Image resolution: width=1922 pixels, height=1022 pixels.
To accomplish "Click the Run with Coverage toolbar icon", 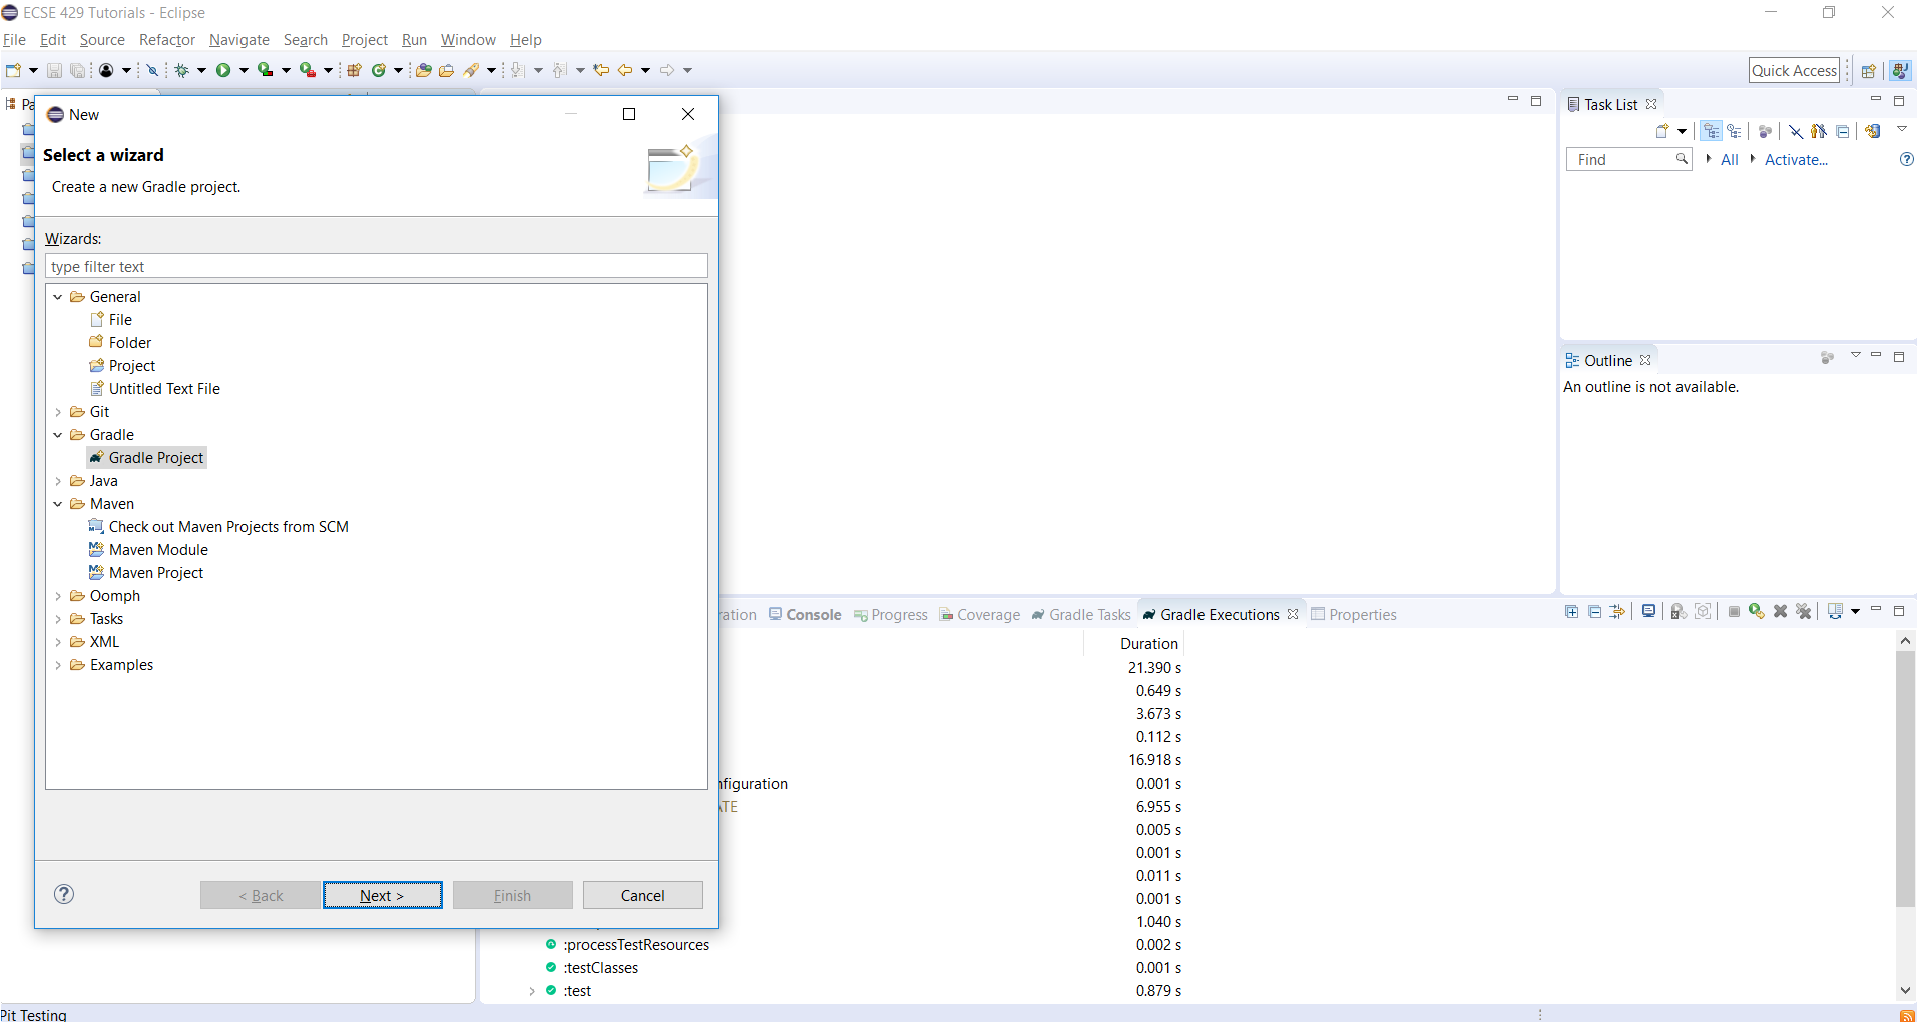I will tap(266, 70).
